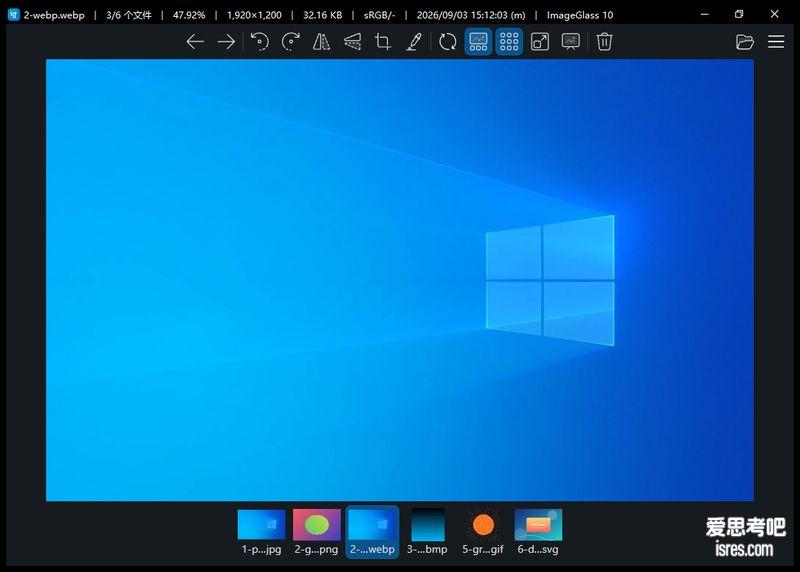
Task: Rotate the image clockwise
Action: click(291, 42)
